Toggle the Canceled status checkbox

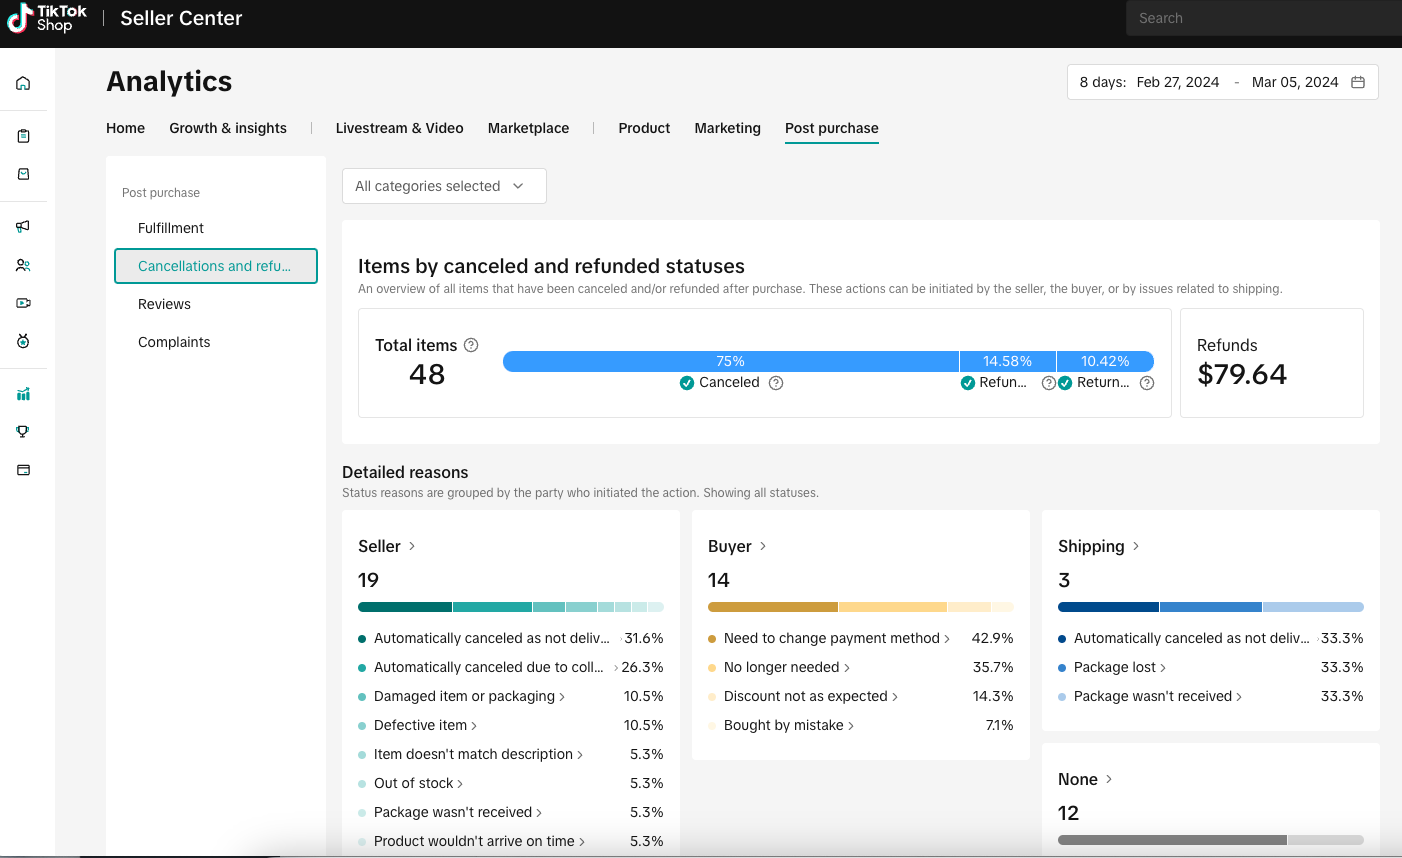click(687, 383)
